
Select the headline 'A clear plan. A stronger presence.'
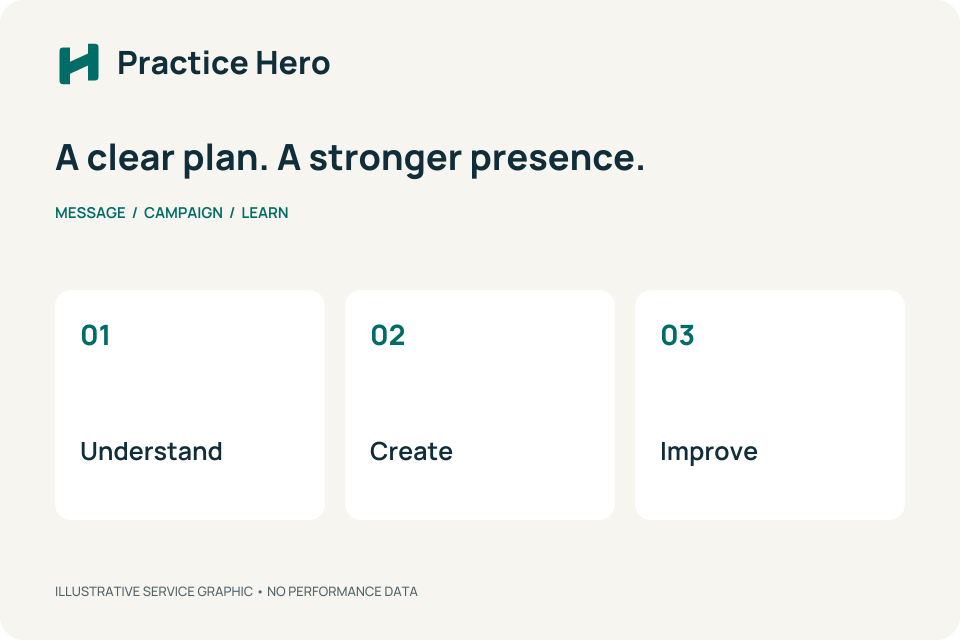click(350, 158)
